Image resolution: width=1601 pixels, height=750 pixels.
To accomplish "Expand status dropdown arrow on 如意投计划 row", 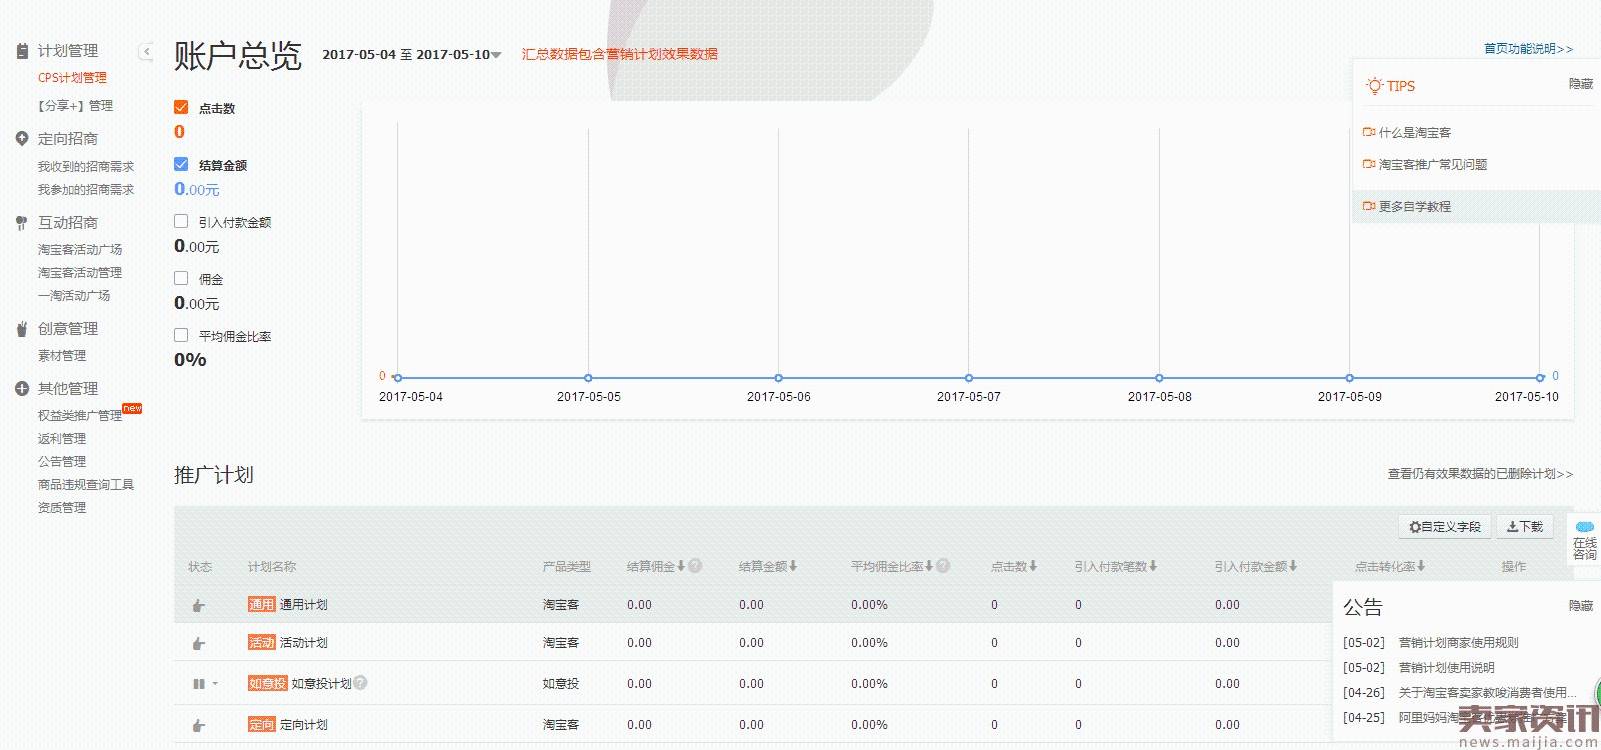I will pyautogui.click(x=215, y=684).
